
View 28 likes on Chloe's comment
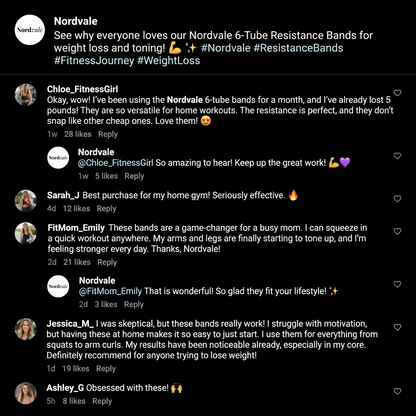click(x=78, y=134)
